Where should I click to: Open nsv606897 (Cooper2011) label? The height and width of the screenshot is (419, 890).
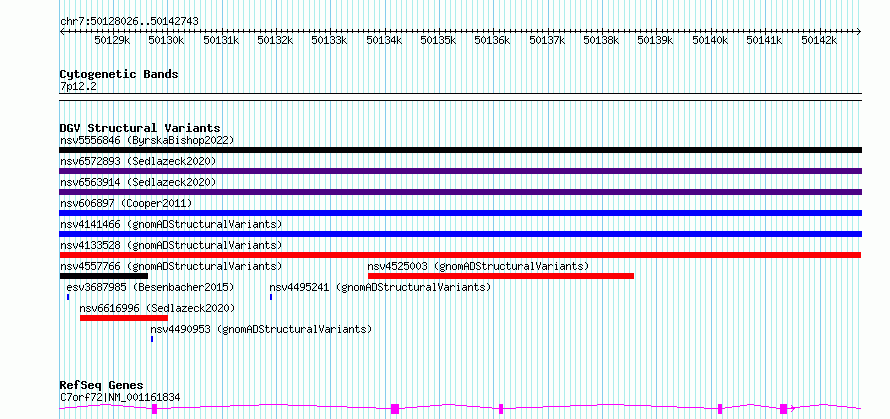click(x=126, y=203)
